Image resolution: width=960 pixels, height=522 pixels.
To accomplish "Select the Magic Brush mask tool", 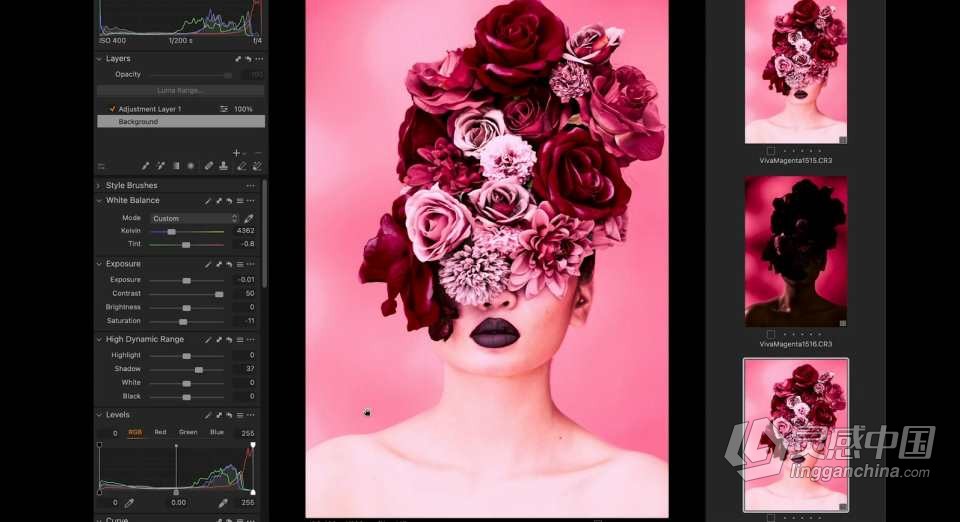I will (160, 166).
